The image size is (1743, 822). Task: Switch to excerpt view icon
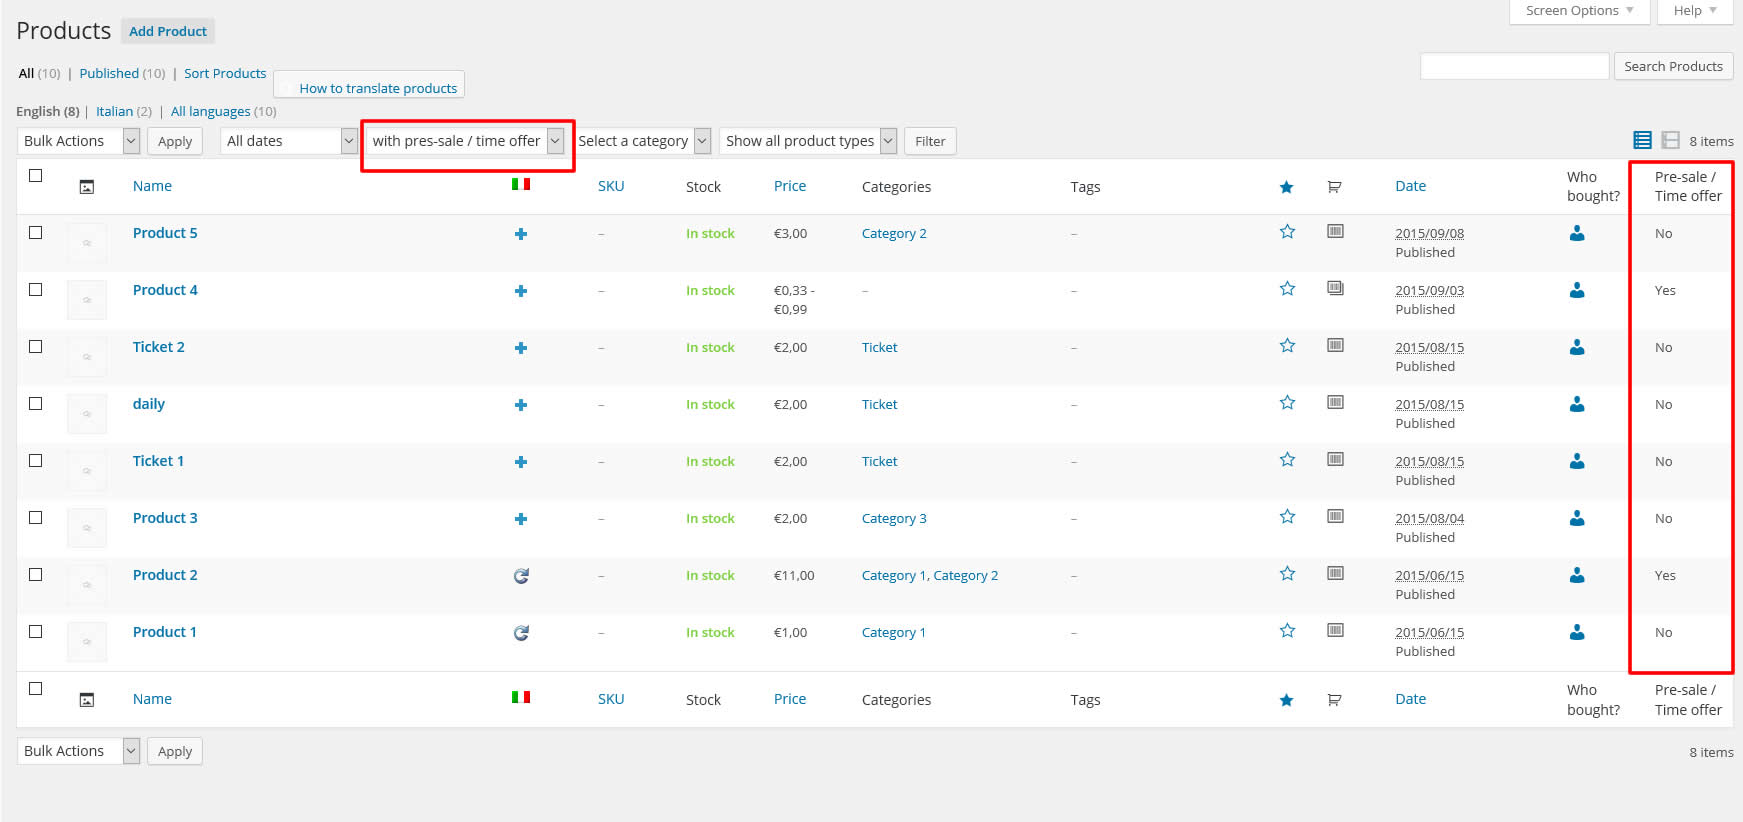1670,141
